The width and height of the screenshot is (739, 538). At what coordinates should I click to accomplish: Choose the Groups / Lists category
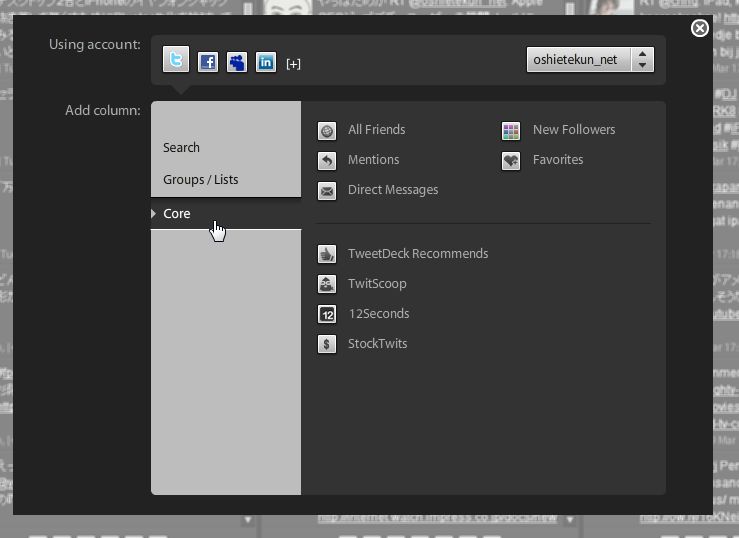pyautogui.click(x=201, y=179)
